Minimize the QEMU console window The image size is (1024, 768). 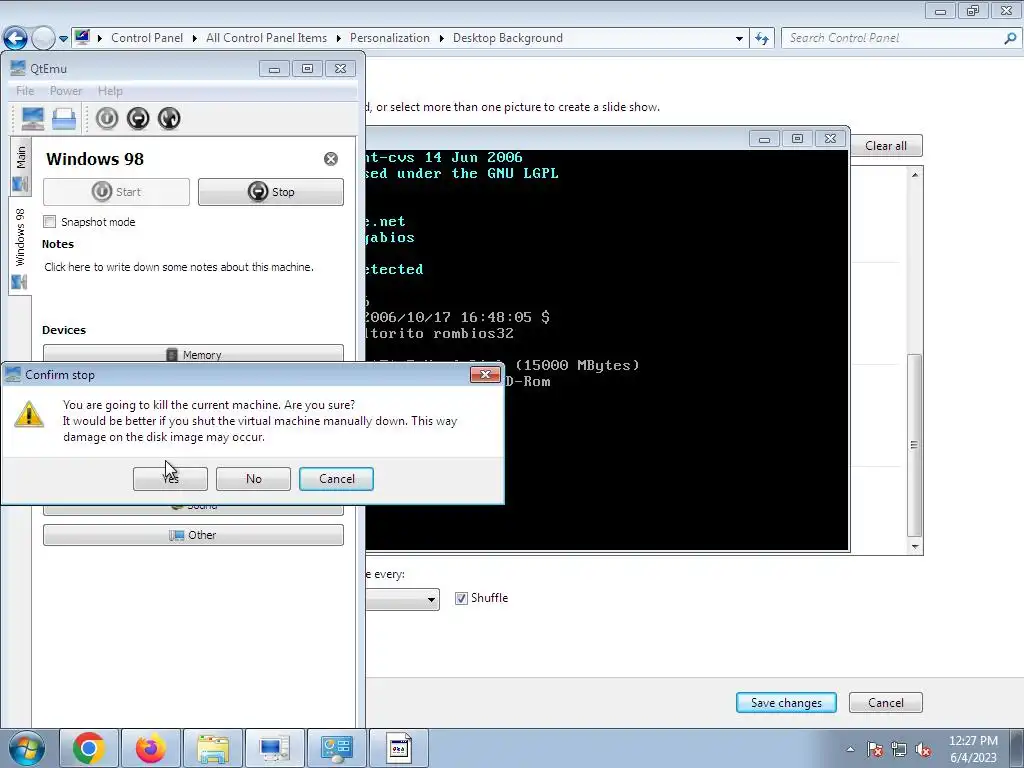coord(764,138)
